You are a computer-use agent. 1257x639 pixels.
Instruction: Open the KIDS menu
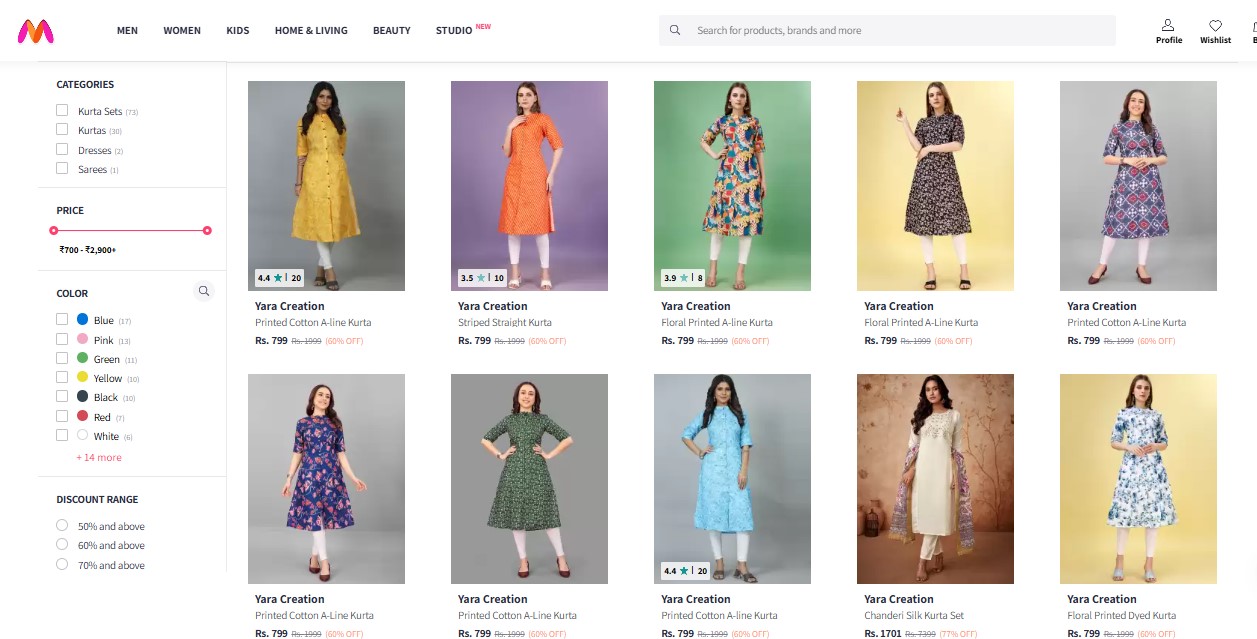(x=238, y=31)
